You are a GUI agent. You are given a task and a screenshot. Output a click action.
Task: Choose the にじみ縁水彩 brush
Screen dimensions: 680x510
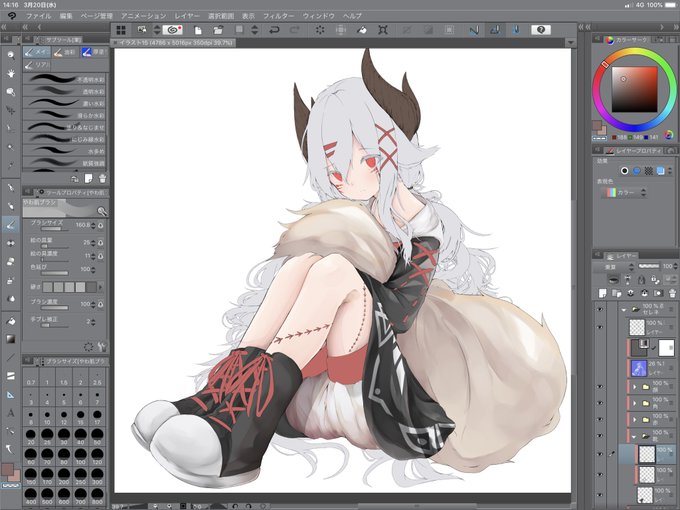(64, 139)
